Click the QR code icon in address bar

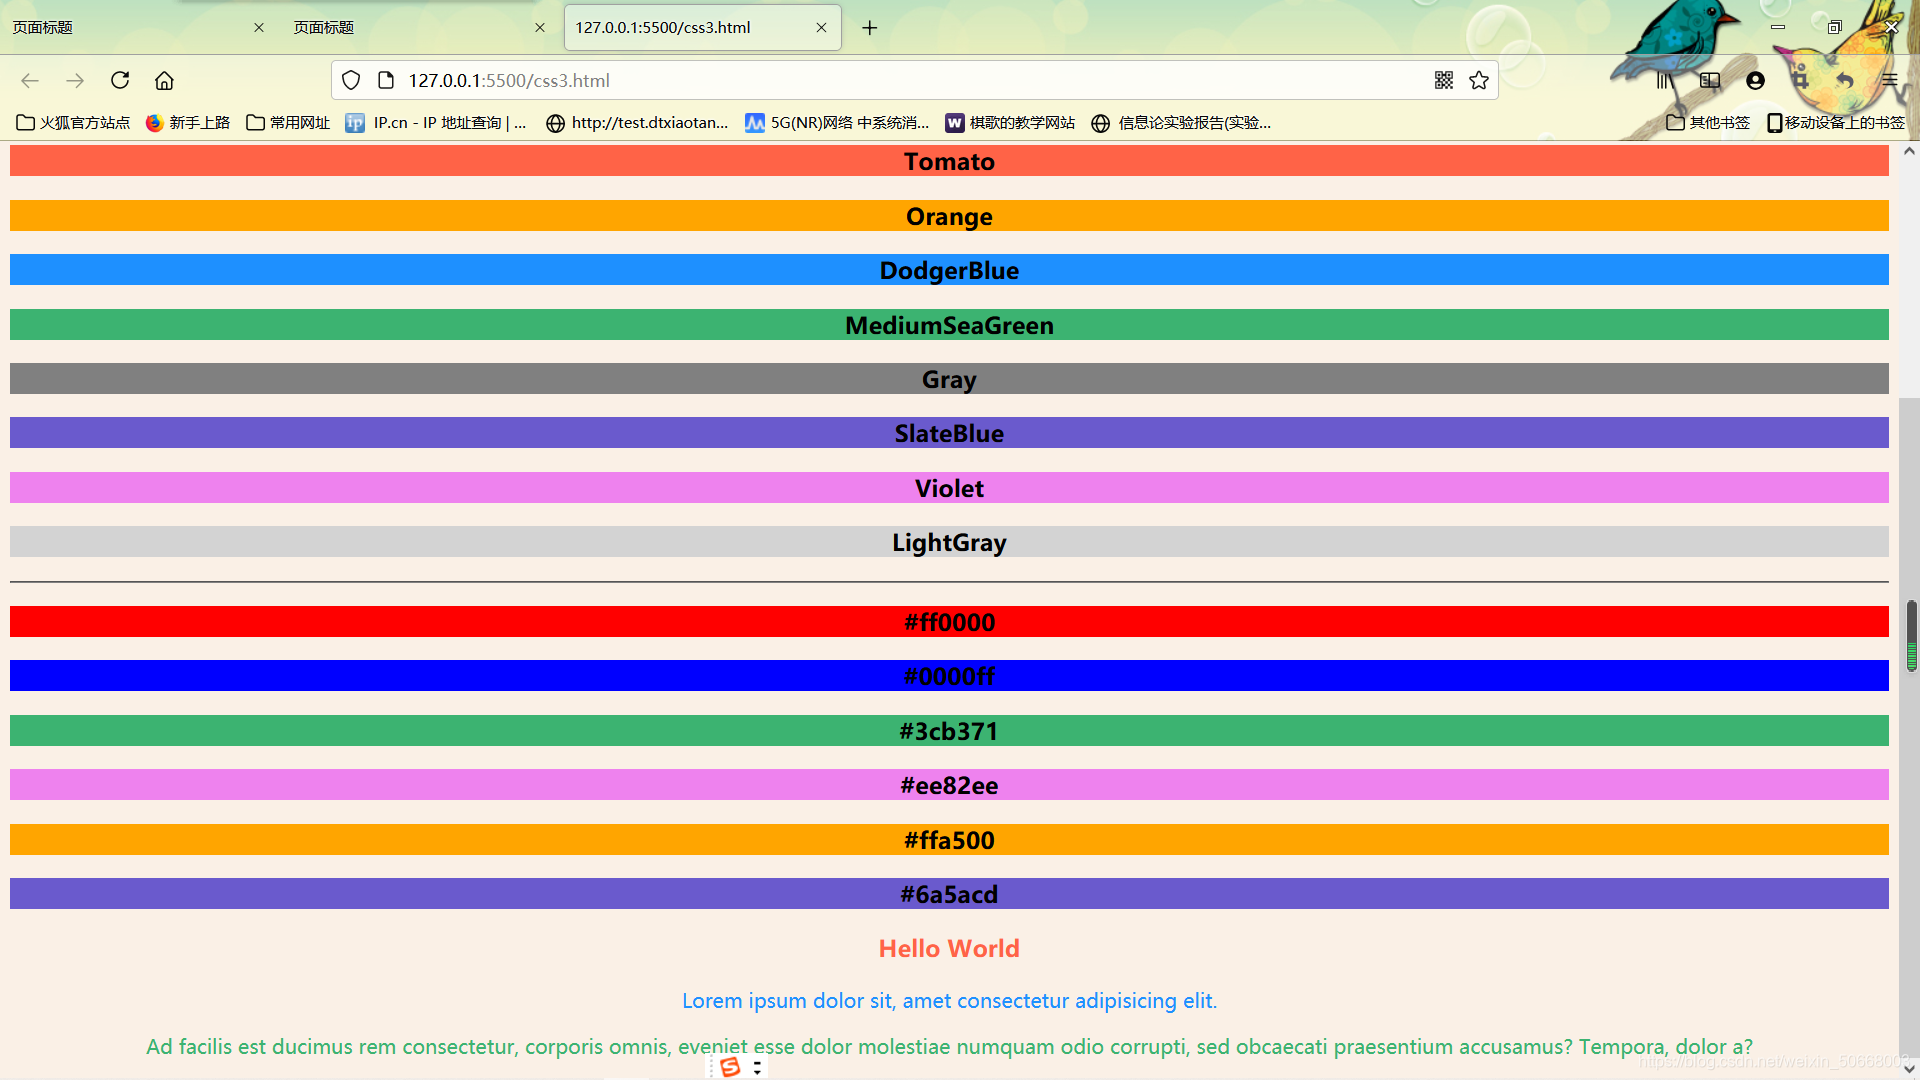(1443, 81)
